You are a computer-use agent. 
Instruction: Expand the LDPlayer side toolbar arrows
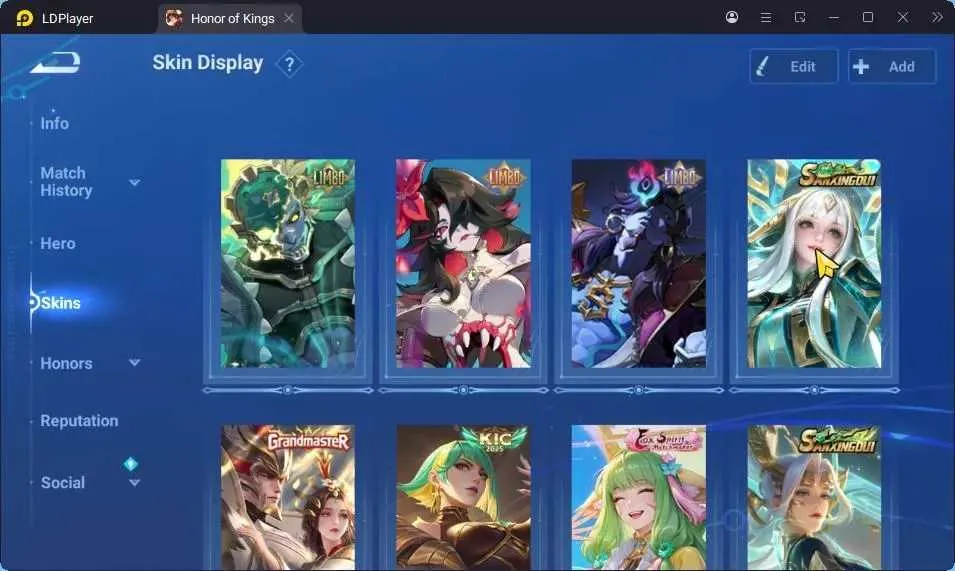click(937, 17)
